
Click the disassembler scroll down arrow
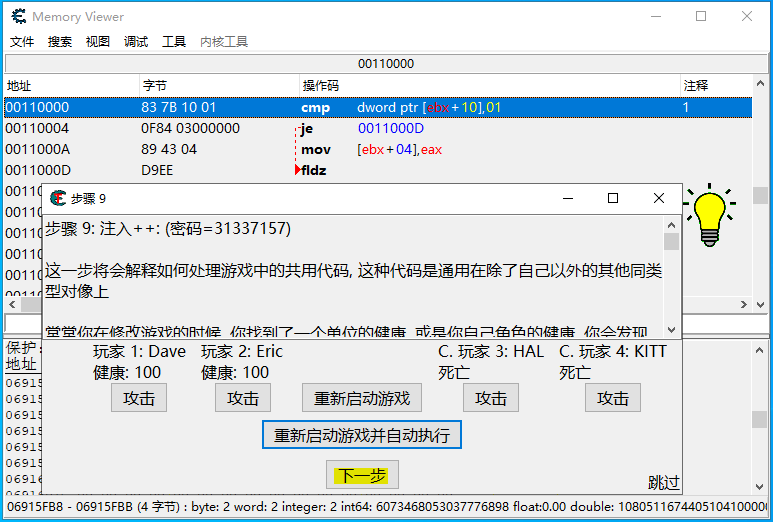click(x=760, y=305)
